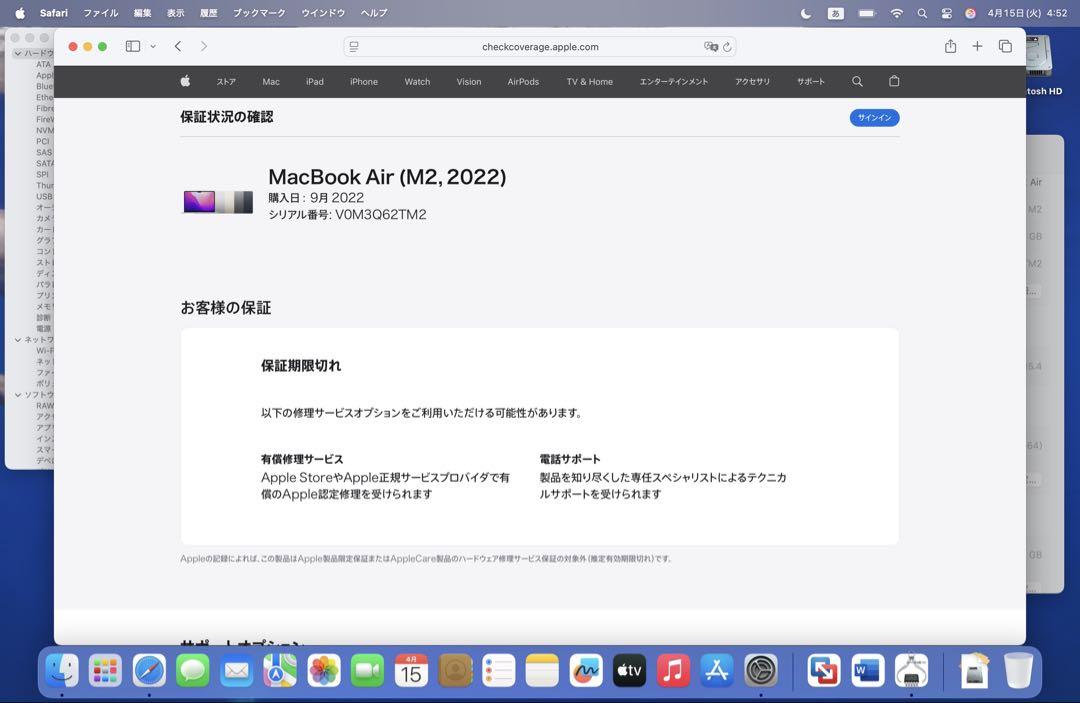Open the iPhone navigation link
Viewport: 1080px width, 703px height.
[364, 81]
